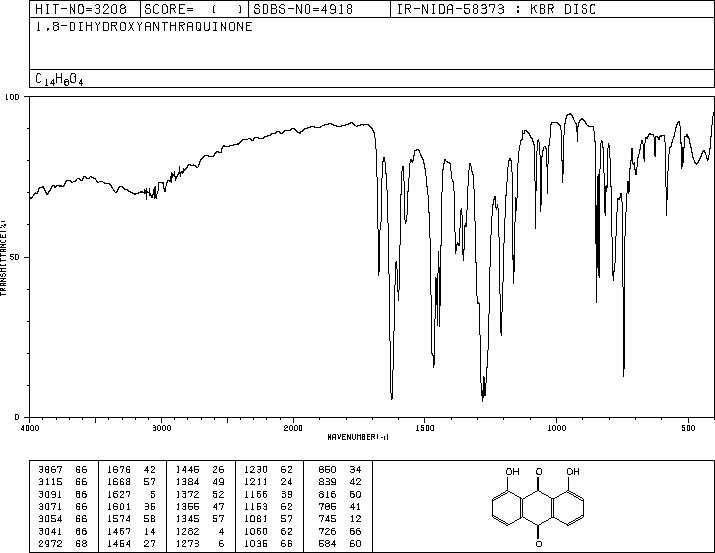Click the 3115 peak table entry
The height and width of the screenshot is (553, 715).
click(62, 482)
